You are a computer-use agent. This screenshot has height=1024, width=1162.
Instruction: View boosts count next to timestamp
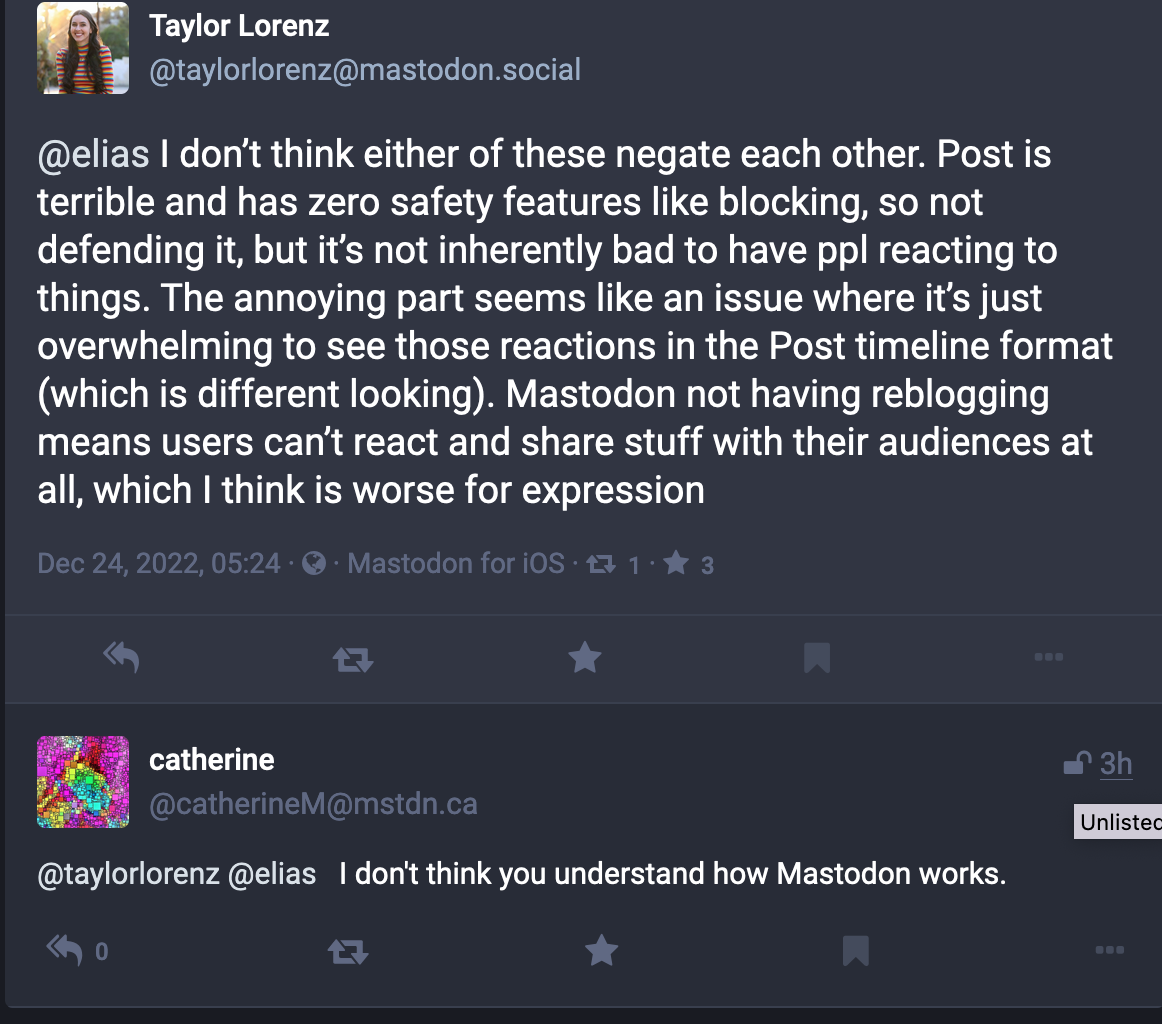point(612,565)
